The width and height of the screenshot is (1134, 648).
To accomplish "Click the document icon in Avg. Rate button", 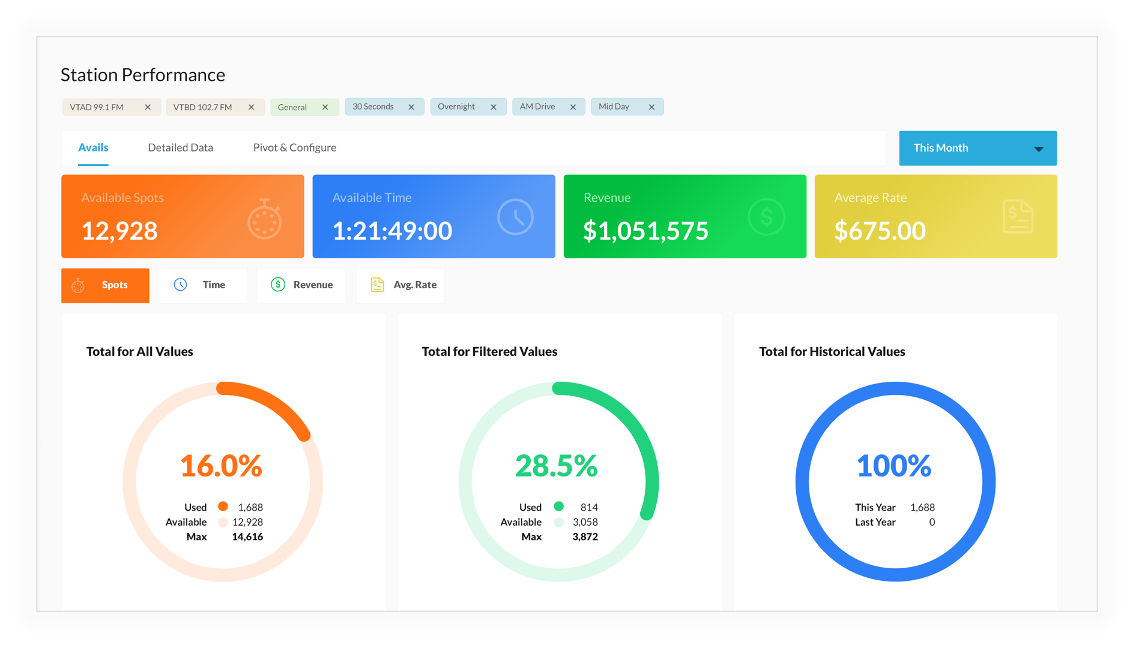I will coord(378,285).
